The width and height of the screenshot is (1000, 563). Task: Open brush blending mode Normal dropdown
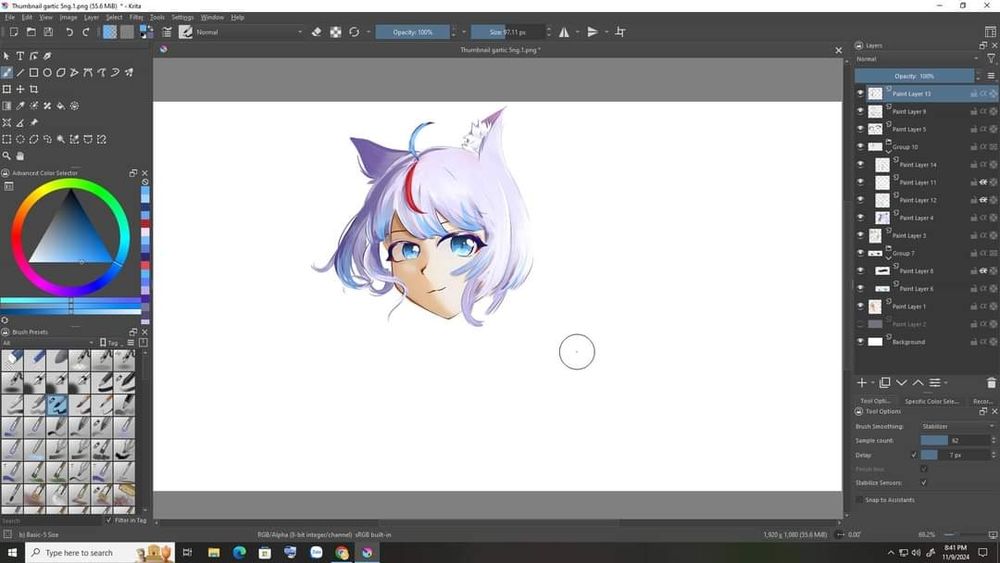click(249, 32)
